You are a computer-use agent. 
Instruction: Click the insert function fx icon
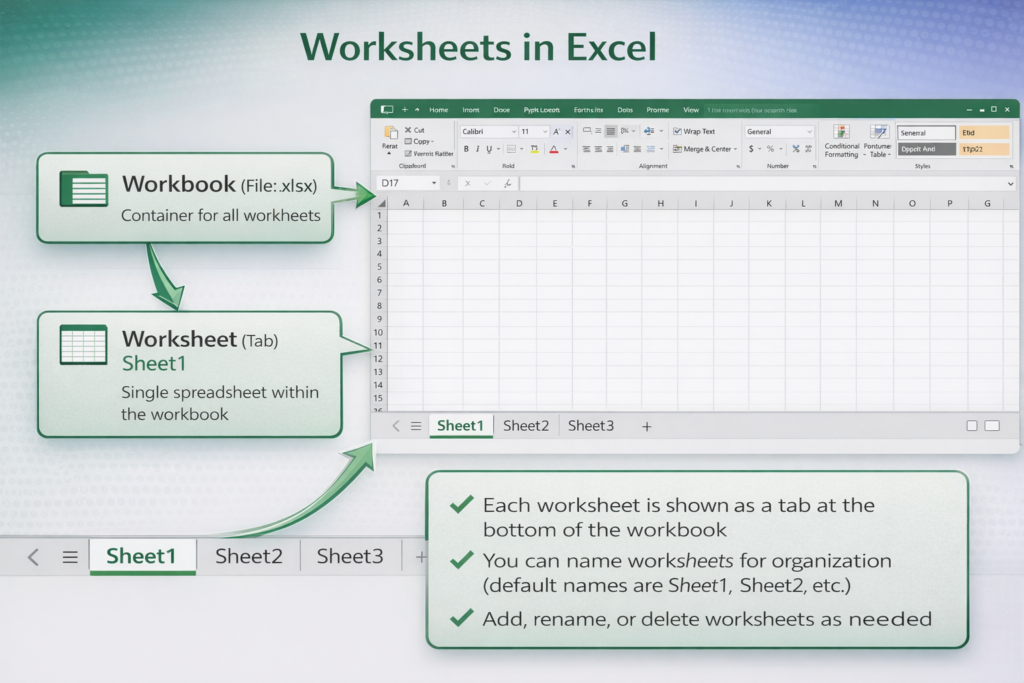pos(508,184)
